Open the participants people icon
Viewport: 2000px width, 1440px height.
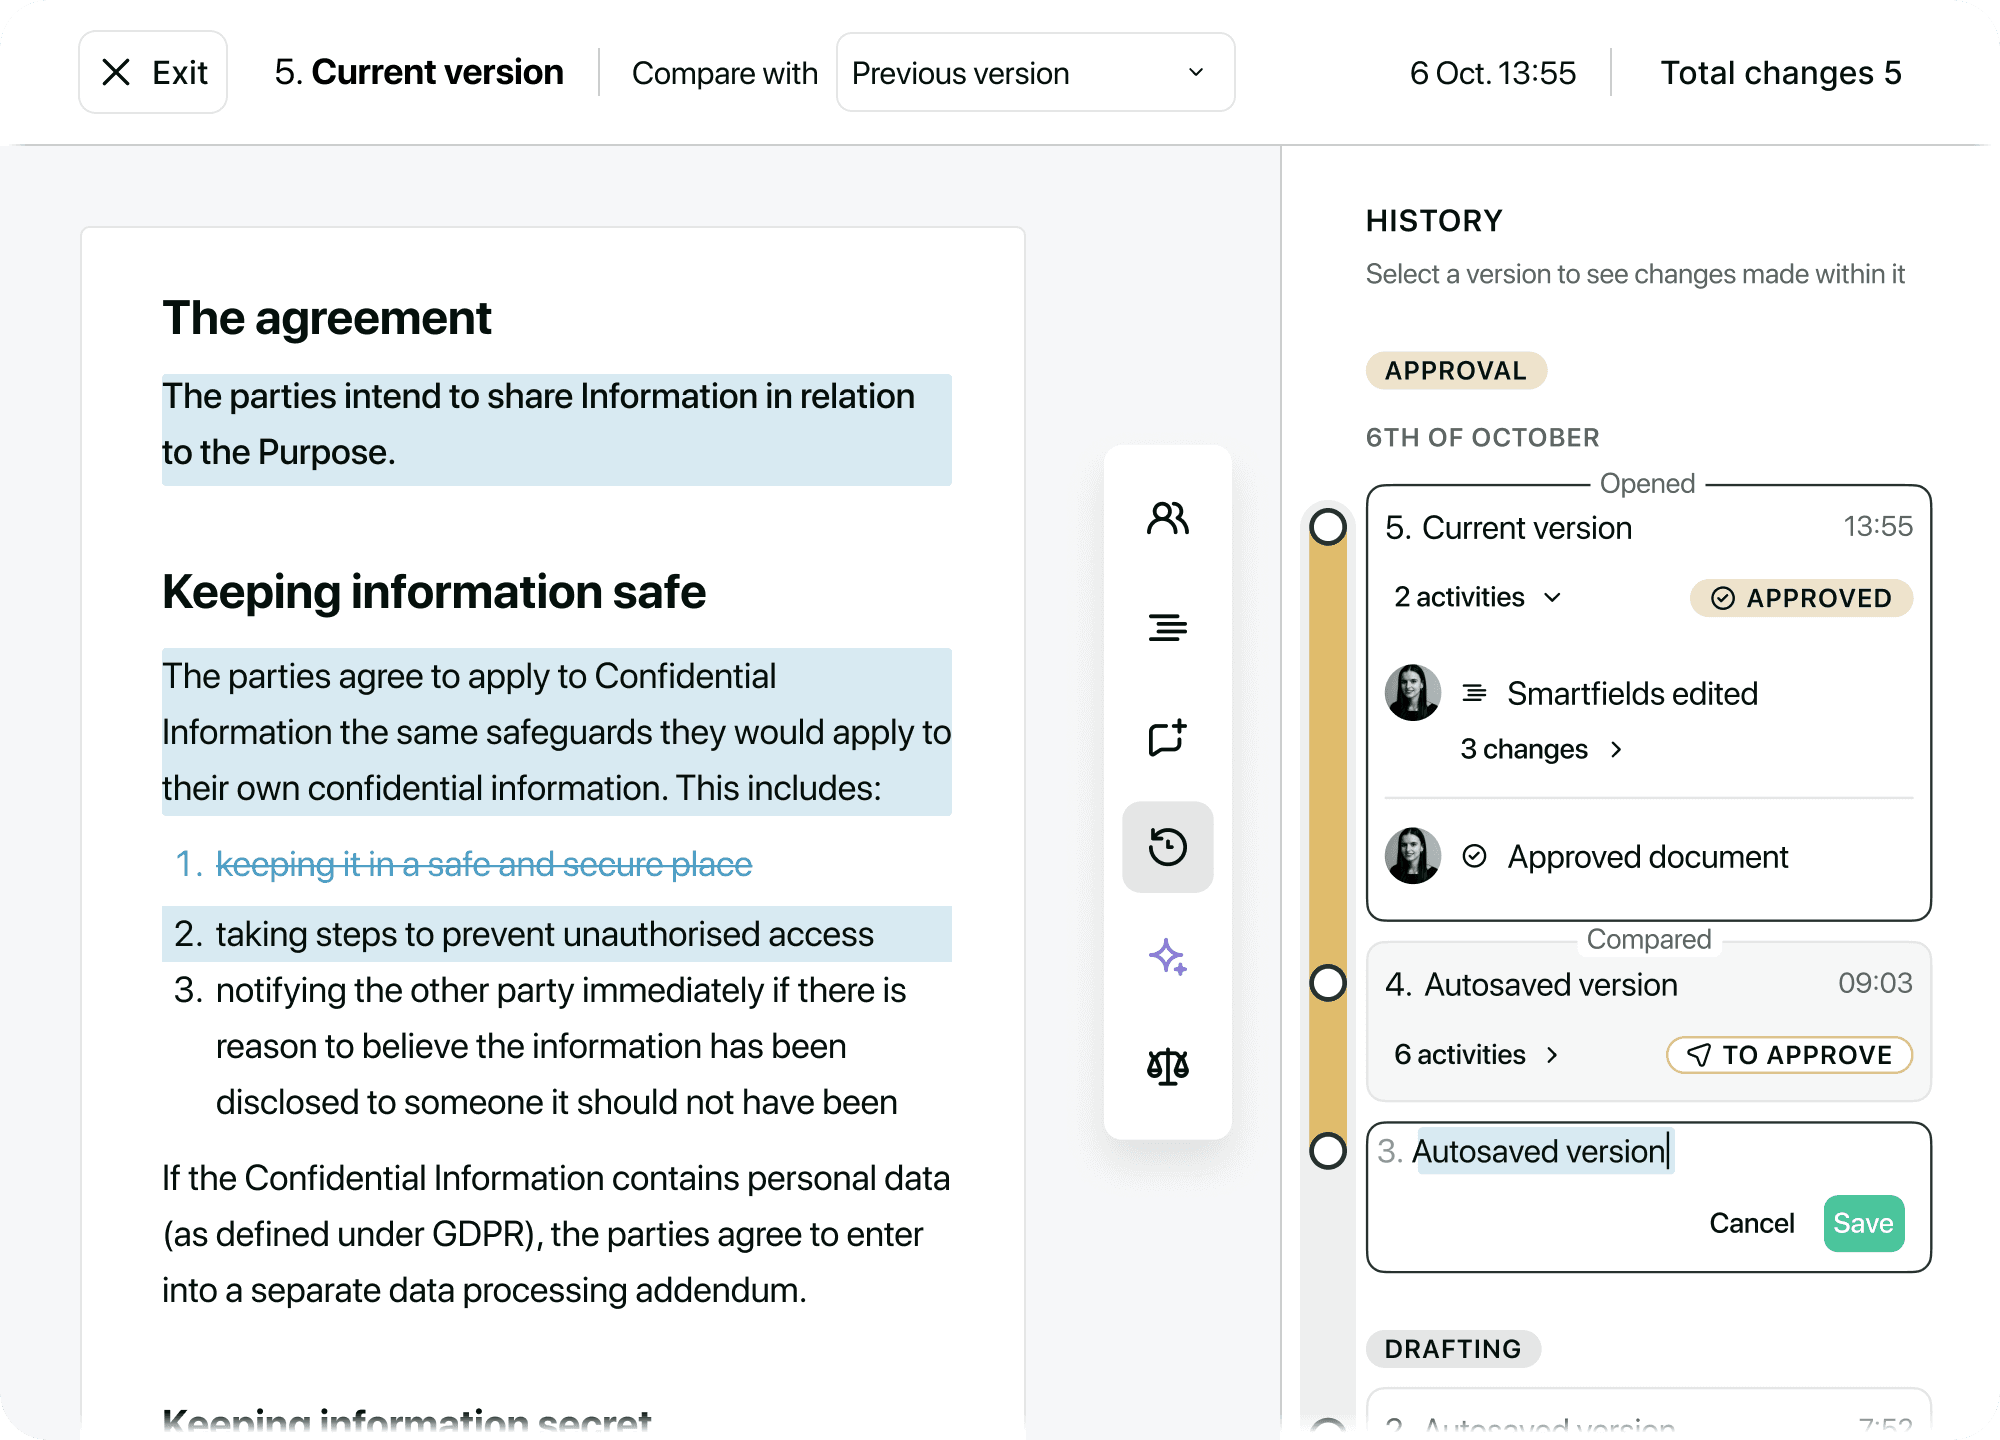(1167, 518)
